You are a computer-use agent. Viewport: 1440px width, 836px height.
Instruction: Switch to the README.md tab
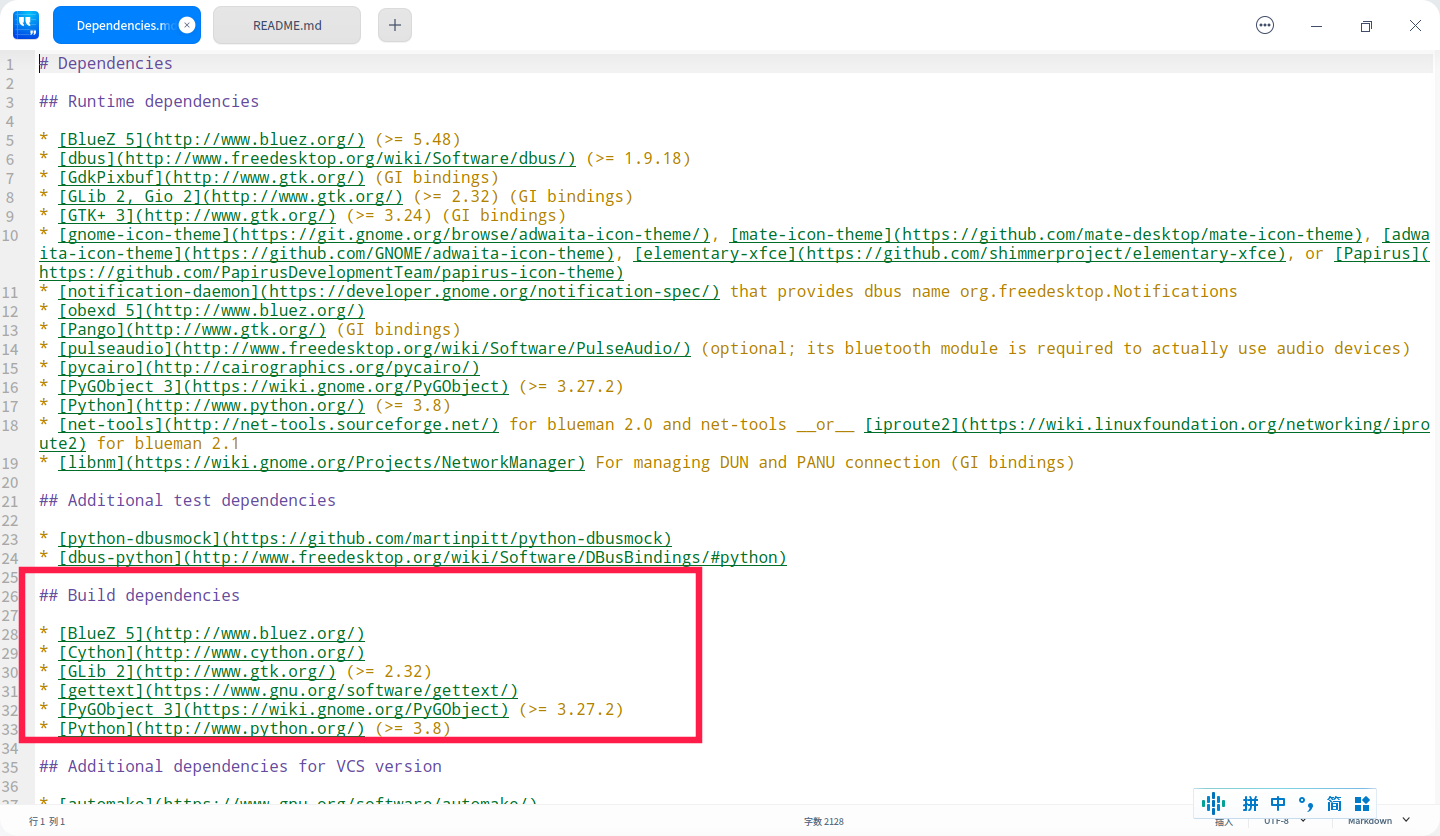pyautogui.click(x=287, y=25)
